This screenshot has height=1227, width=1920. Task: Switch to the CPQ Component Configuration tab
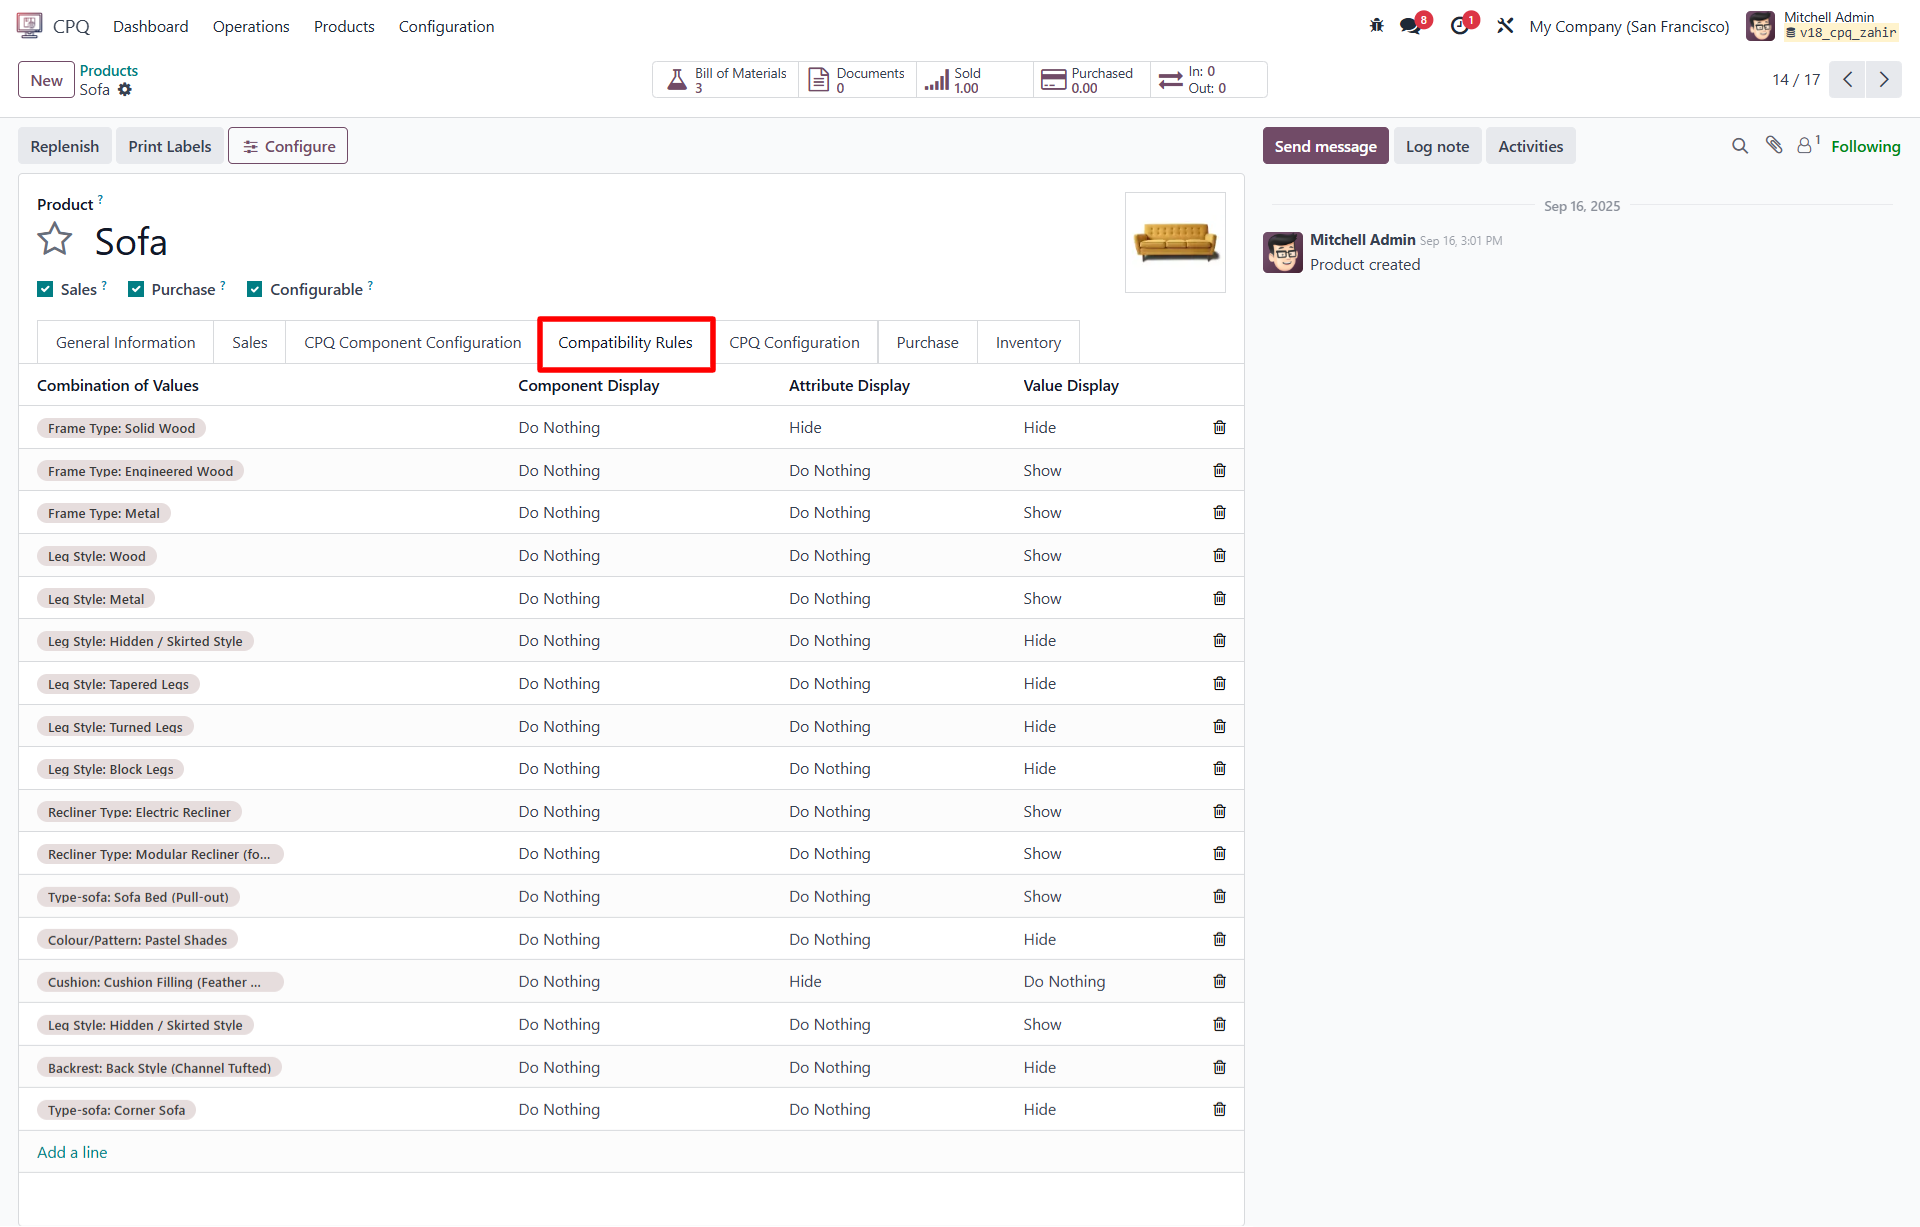pyautogui.click(x=412, y=343)
